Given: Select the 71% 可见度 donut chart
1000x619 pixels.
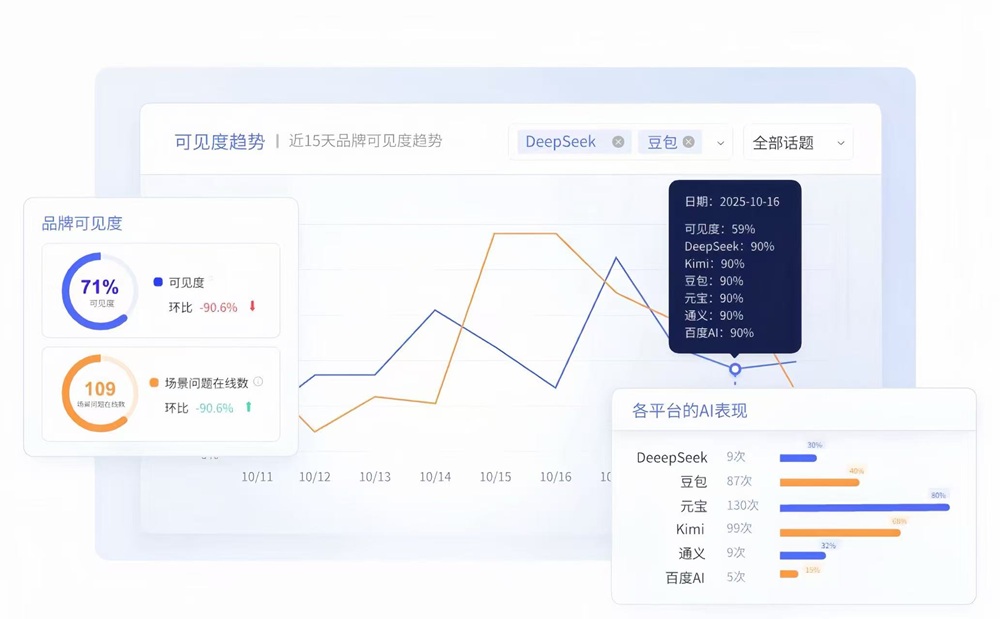Looking at the screenshot, I should coord(100,291).
